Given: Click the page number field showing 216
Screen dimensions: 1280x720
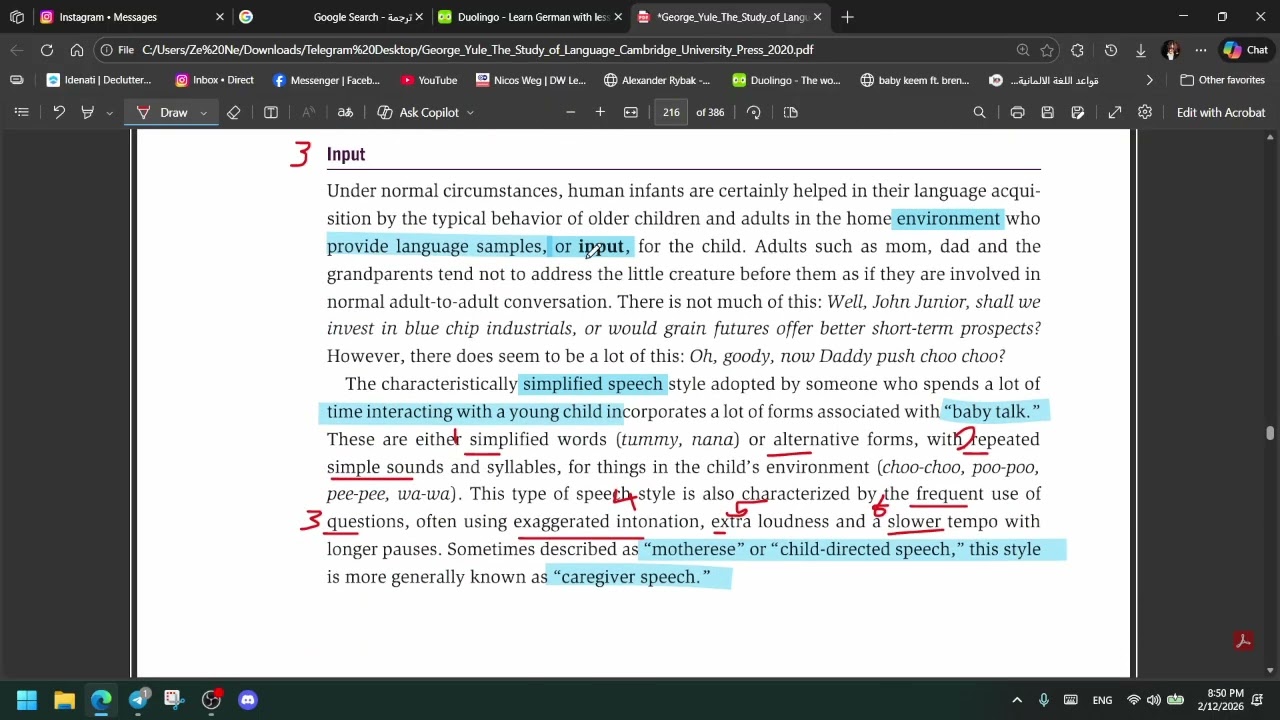Looking at the screenshot, I should coord(671,112).
